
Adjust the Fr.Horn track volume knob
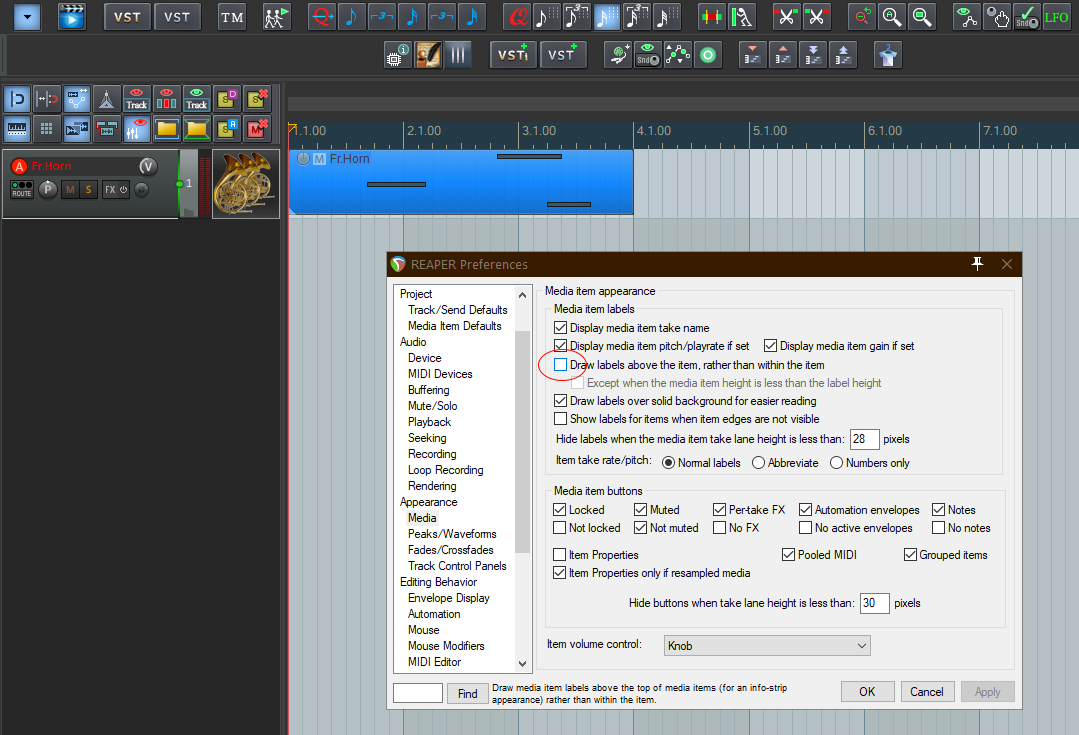pyautogui.click(x=148, y=166)
